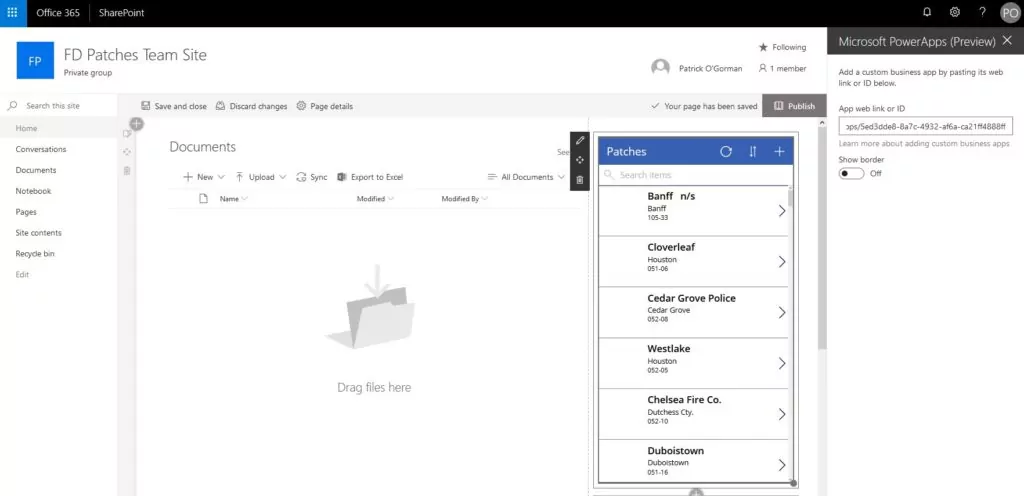Open Page details
This screenshot has height=496, width=1024.
pyautogui.click(x=325, y=106)
